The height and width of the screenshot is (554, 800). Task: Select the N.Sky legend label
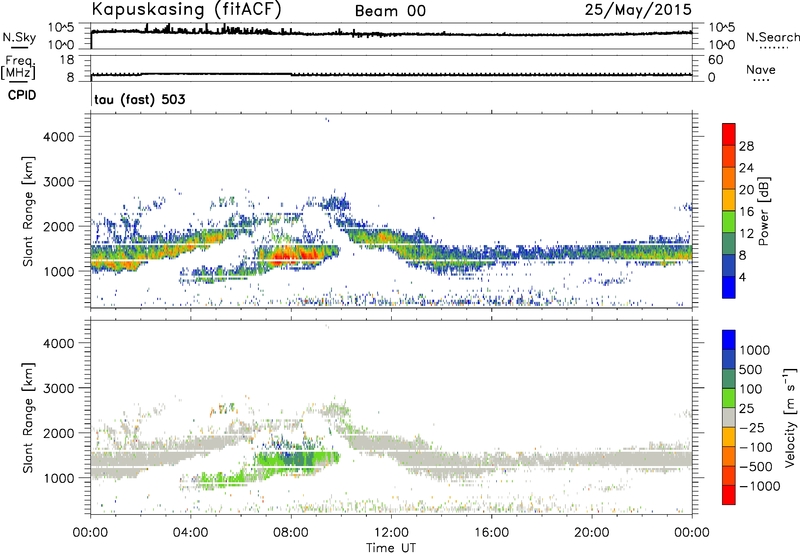click(19, 37)
